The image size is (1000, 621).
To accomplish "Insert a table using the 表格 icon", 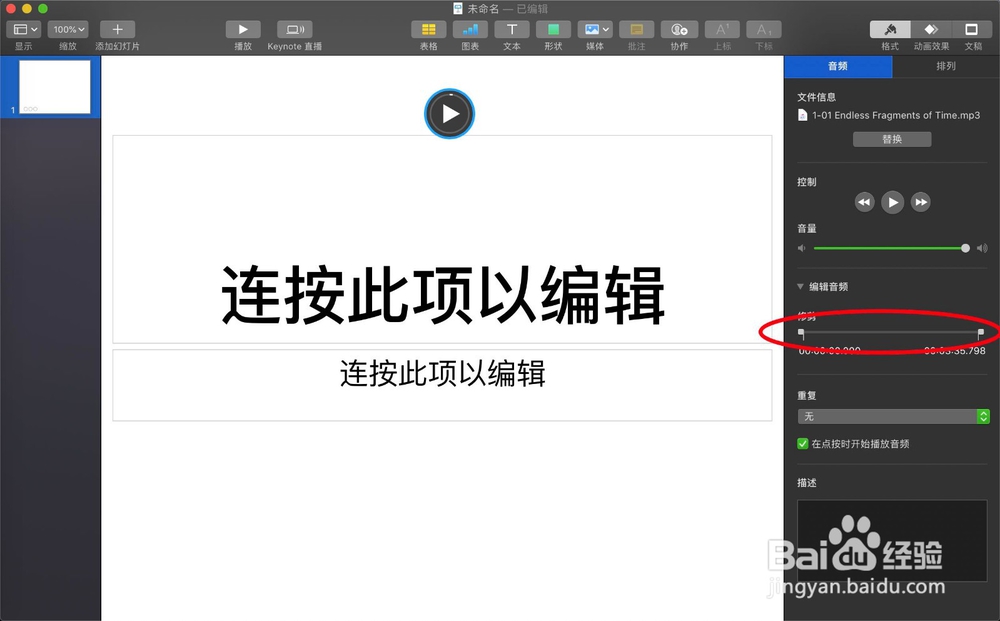I will pos(428,29).
